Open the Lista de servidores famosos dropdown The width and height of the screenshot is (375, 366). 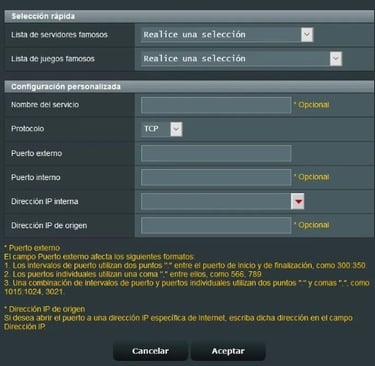[x=227, y=35]
